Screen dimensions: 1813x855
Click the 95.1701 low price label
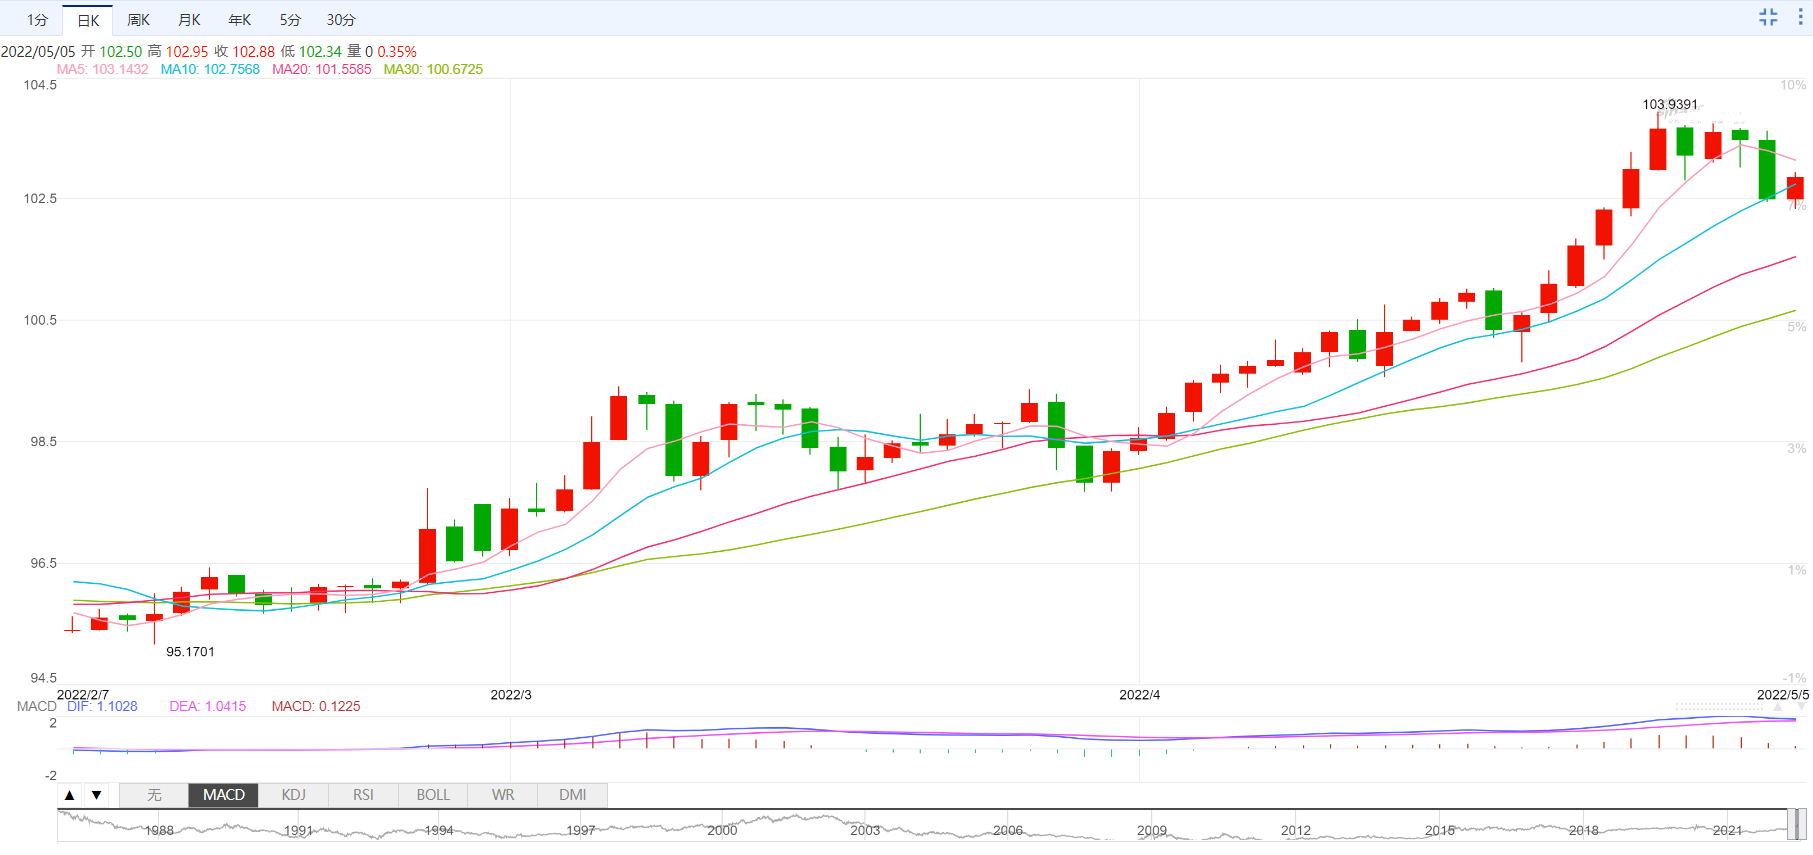[190, 652]
